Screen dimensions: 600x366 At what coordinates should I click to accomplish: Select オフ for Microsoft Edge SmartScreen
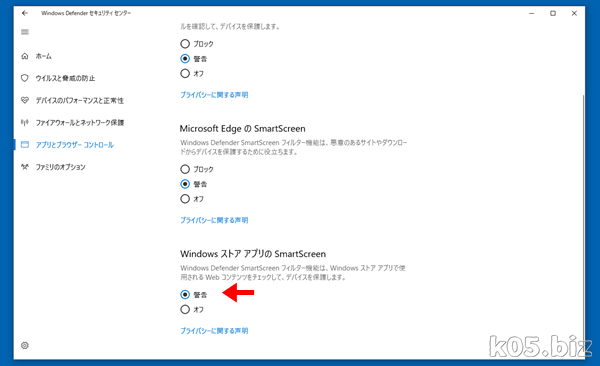pos(185,199)
